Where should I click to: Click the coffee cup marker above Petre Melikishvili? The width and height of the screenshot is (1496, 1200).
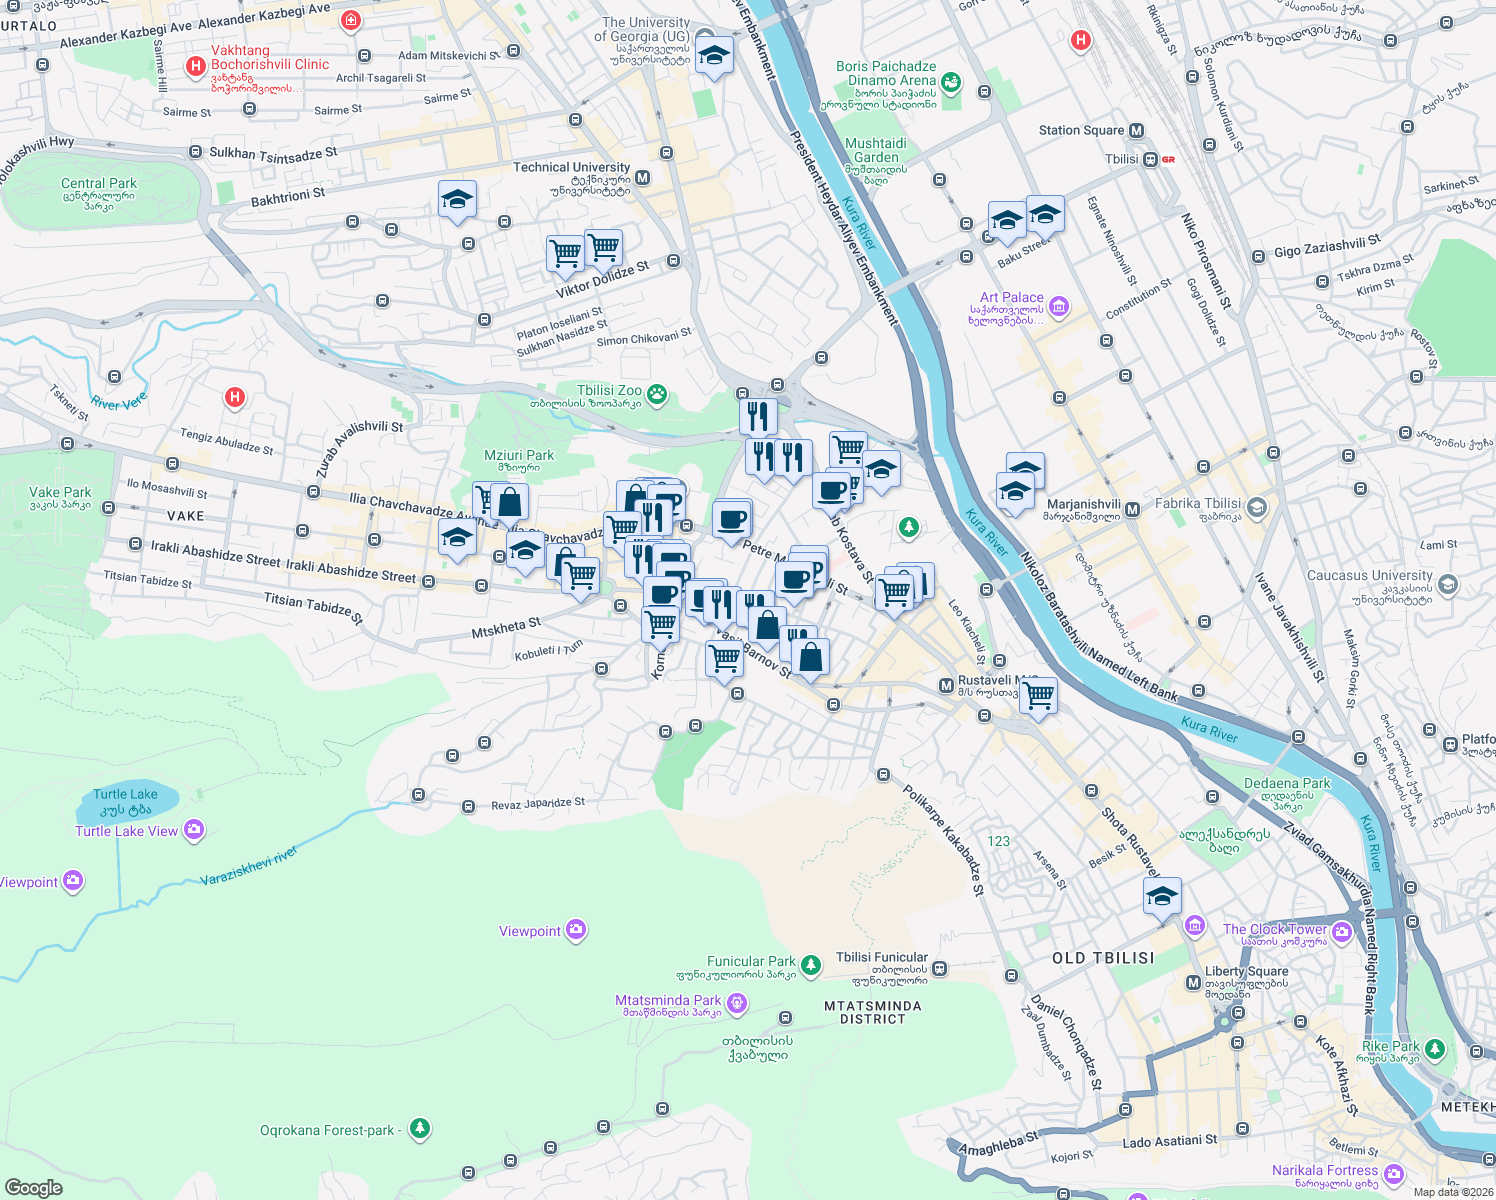732,520
